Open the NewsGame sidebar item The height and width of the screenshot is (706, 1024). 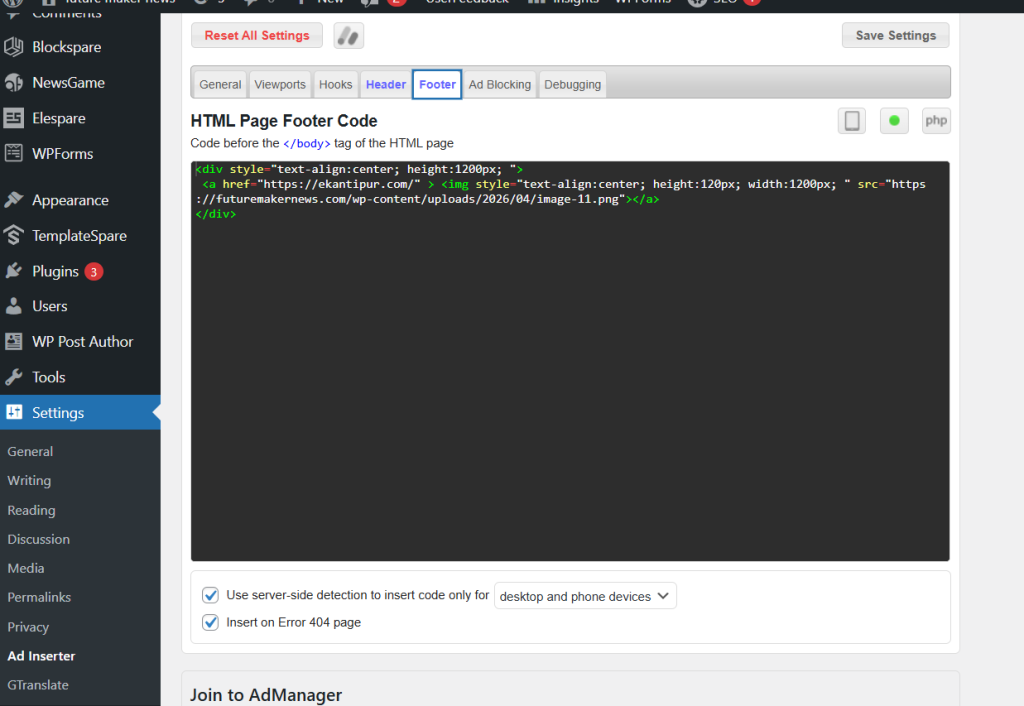click(68, 83)
